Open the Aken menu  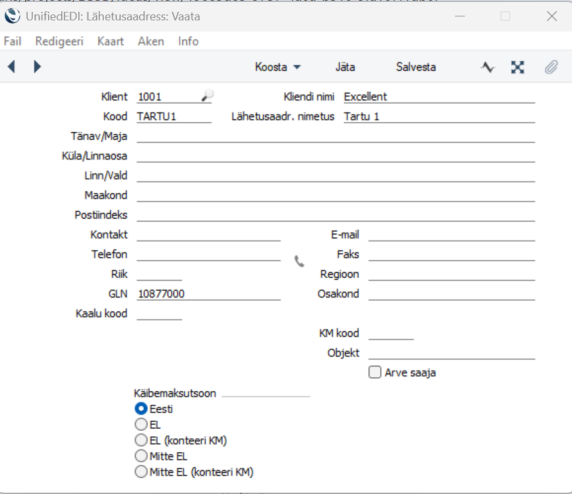[151, 41]
